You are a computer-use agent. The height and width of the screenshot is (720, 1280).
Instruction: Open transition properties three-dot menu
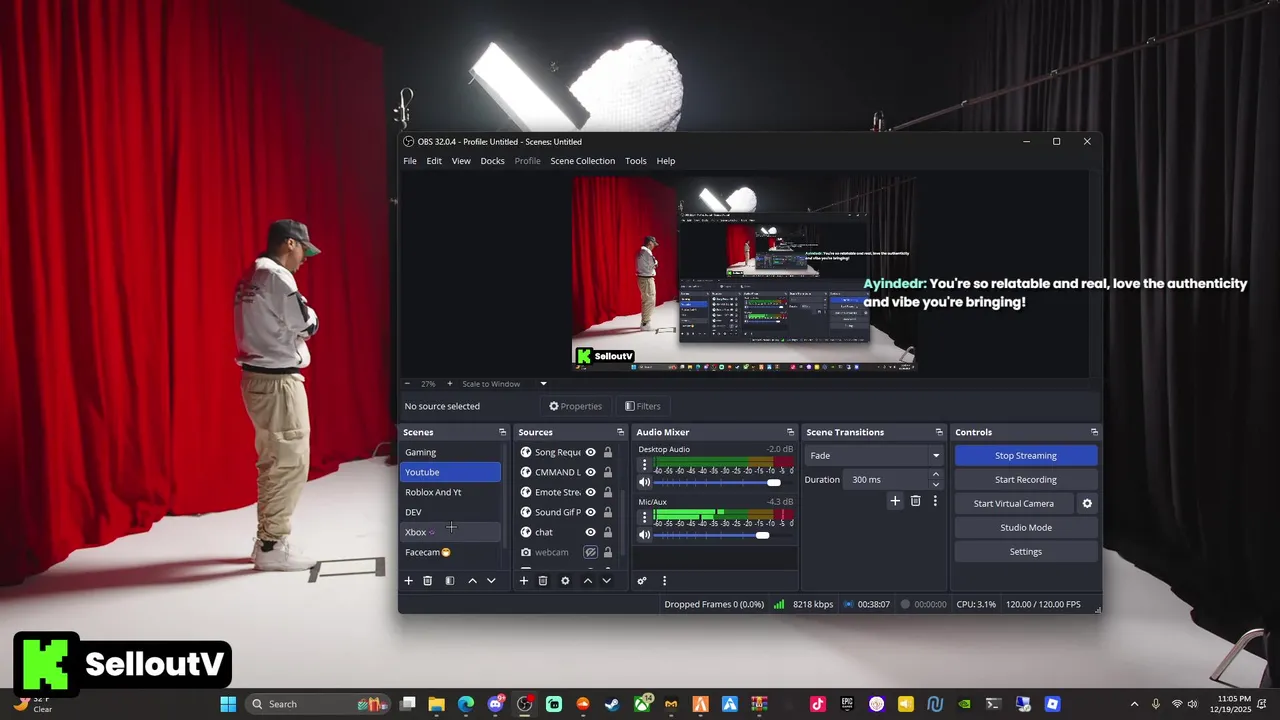point(935,501)
